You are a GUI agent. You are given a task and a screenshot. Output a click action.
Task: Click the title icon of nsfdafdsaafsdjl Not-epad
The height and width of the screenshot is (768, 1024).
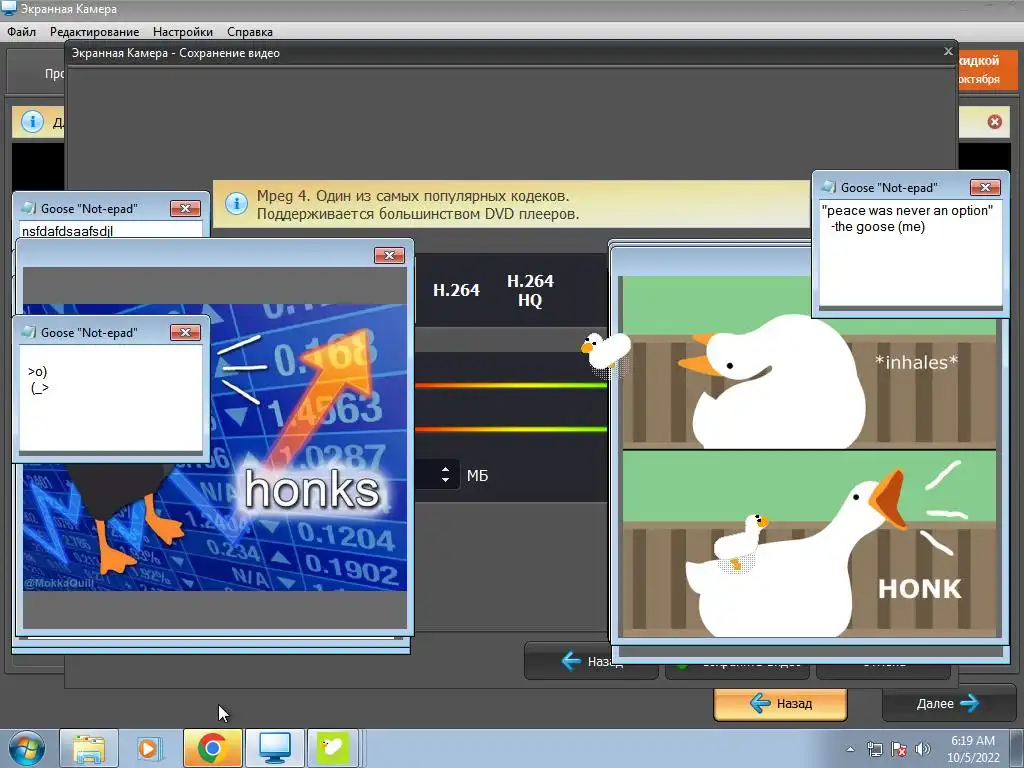pyautogui.click(x=28, y=208)
